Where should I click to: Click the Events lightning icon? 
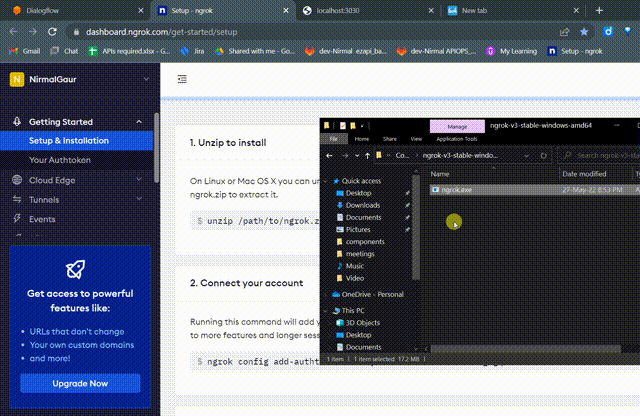[17, 219]
